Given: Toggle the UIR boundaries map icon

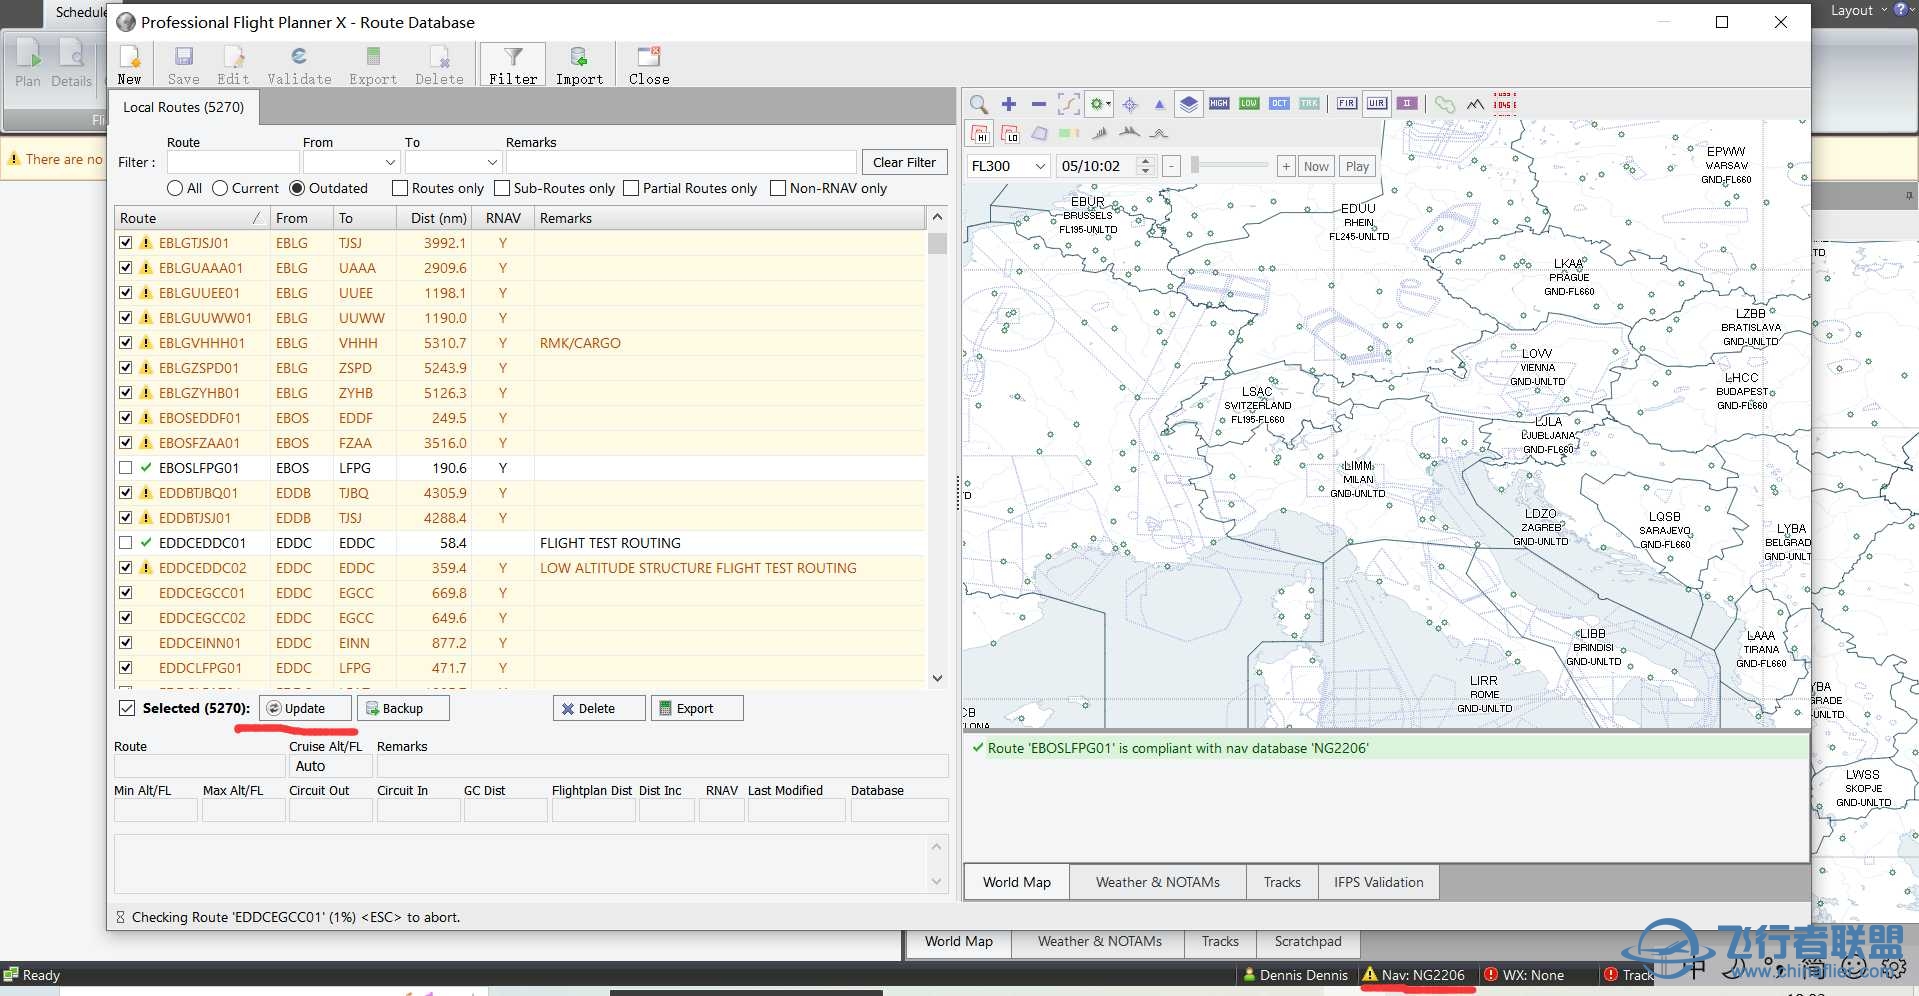Looking at the screenshot, I should tap(1377, 104).
